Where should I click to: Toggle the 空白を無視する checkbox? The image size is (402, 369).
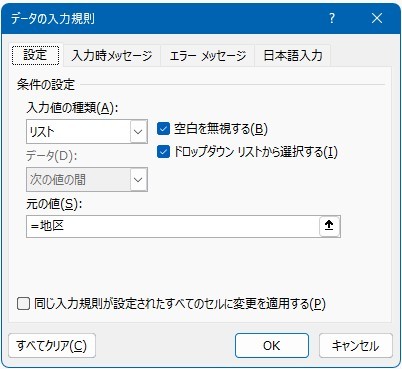163,129
